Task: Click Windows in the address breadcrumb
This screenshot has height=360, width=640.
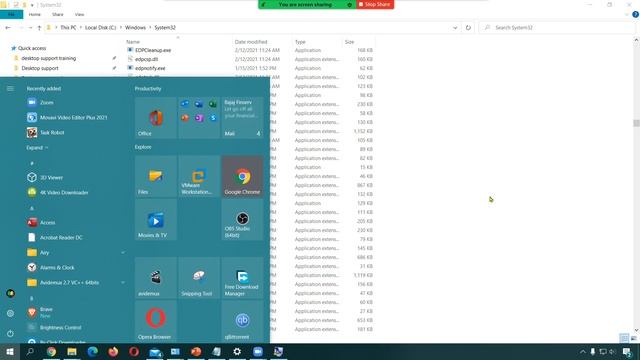Action: click(135, 28)
